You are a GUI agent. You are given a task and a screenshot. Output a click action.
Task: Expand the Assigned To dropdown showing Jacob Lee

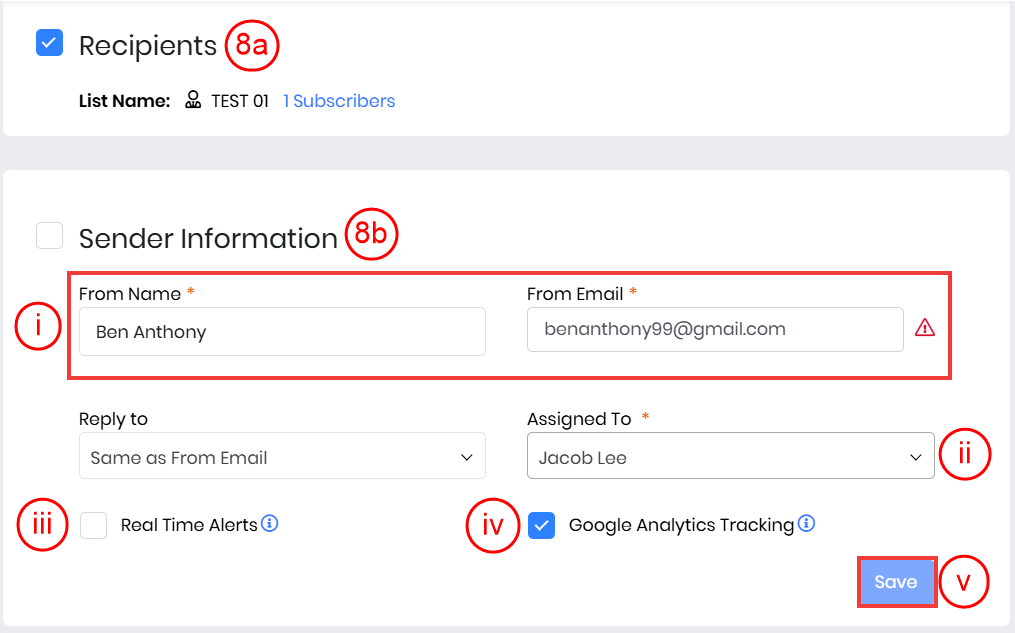tap(730, 457)
